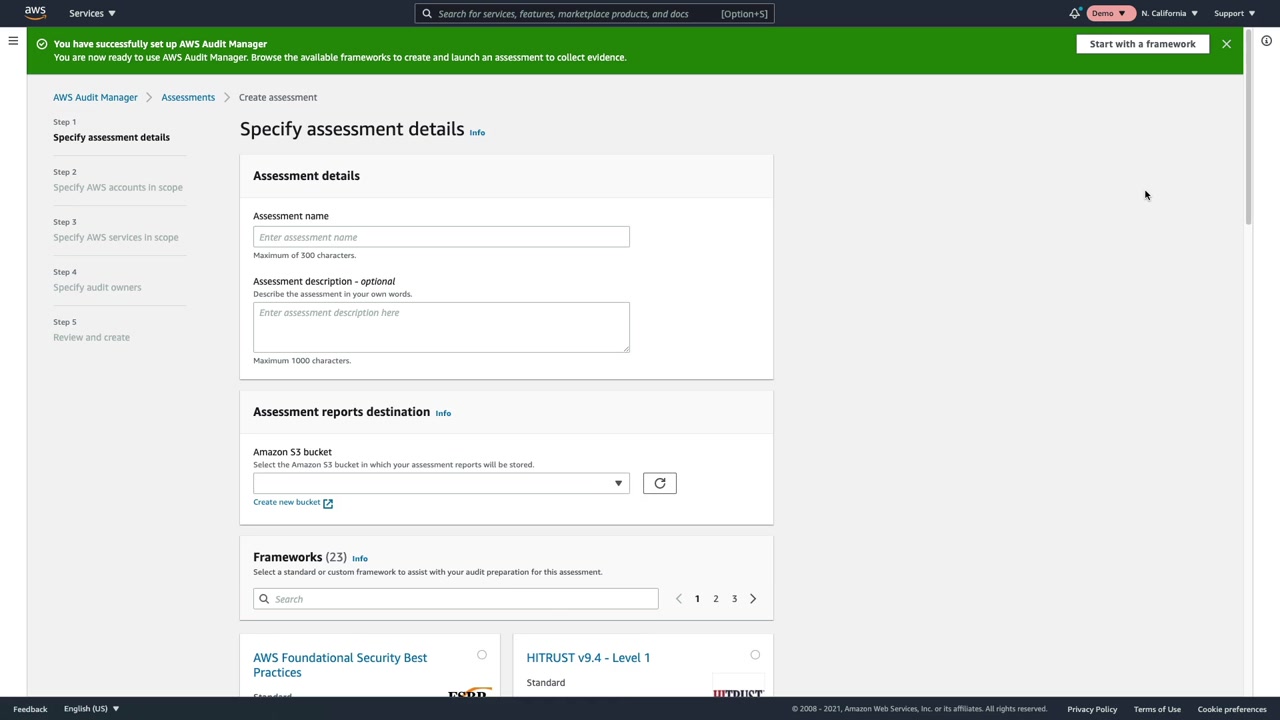The image size is (1280, 720).
Task: Open the right-side info panel icon
Action: tap(1266, 41)
